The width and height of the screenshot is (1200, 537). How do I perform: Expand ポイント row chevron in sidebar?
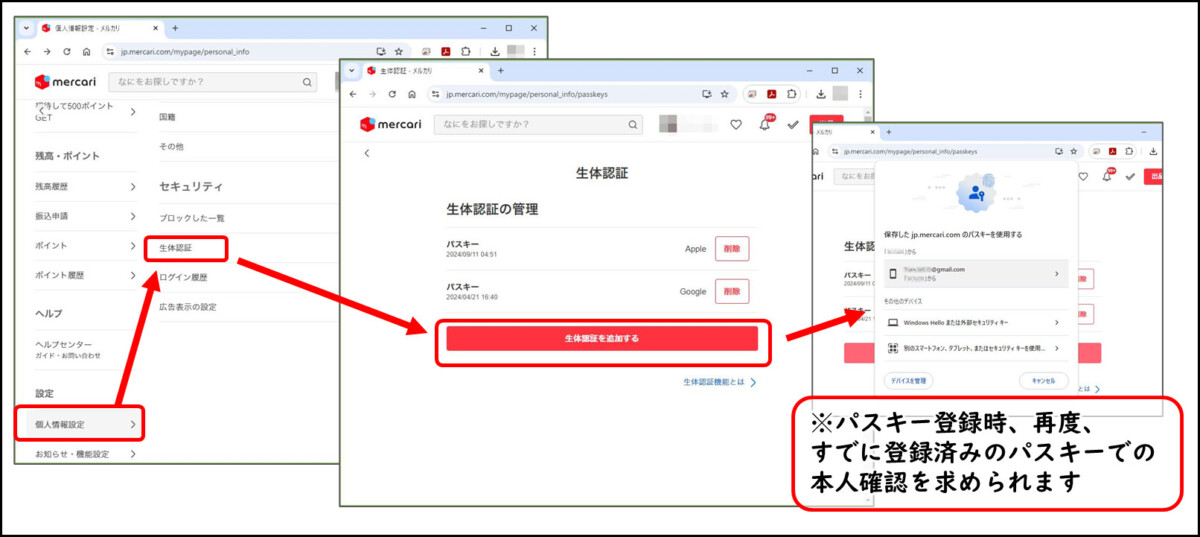[133, 246]
